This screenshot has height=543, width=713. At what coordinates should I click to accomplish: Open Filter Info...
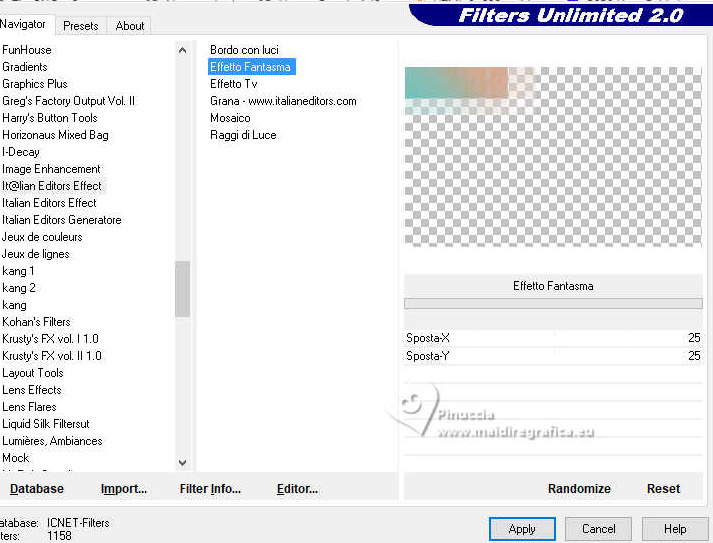click(x=210, y=489)
